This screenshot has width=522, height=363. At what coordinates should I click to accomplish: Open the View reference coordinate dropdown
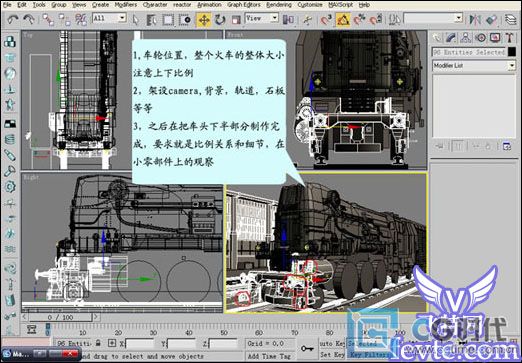pos(261,18)
